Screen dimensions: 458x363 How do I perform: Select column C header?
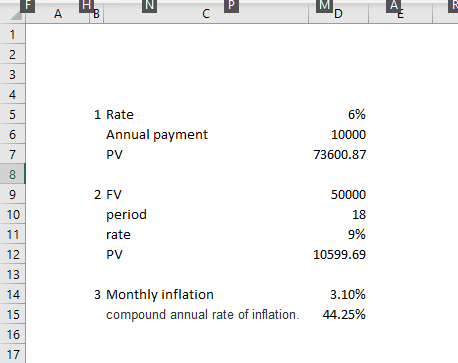coord(206,14)
